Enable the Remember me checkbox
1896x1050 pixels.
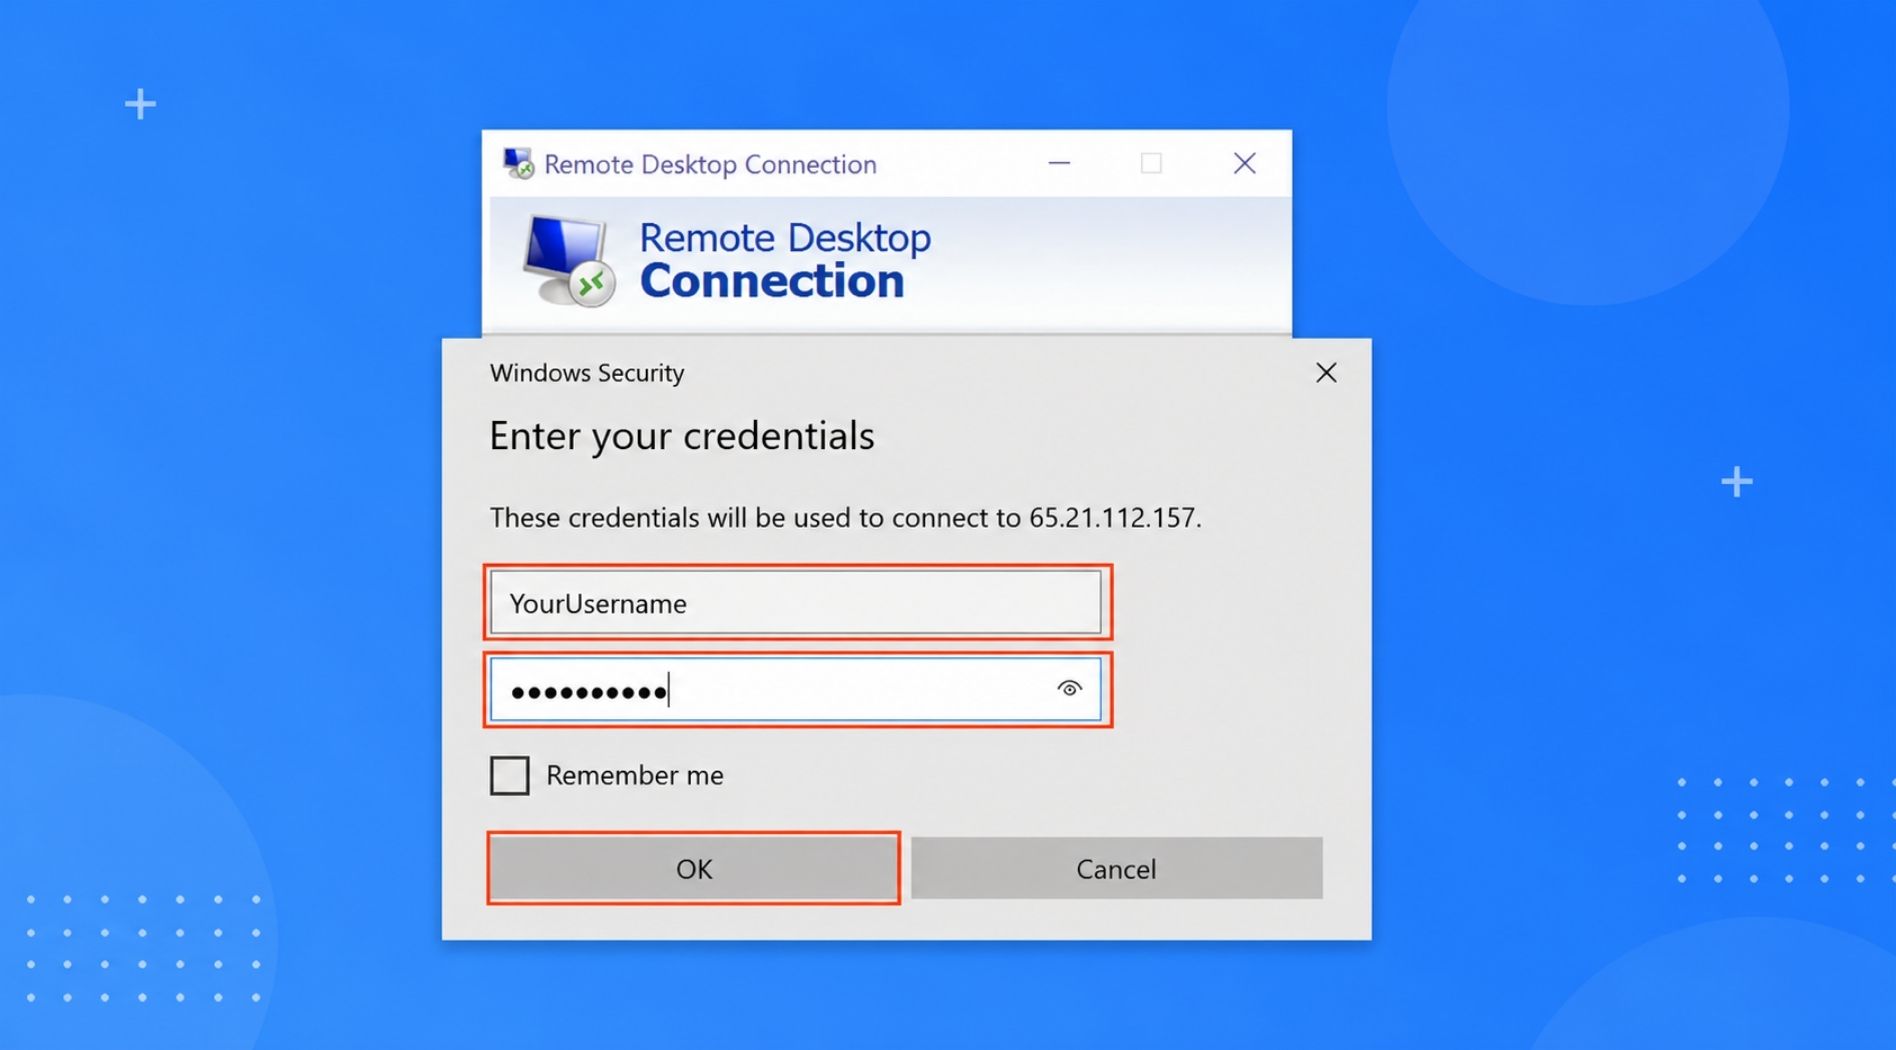pos(510,775)
